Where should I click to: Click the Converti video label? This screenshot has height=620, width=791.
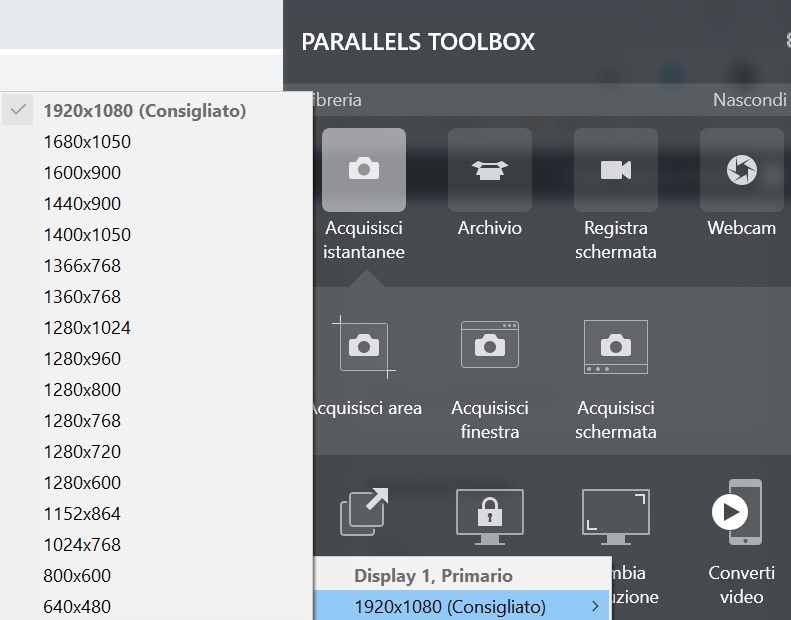(x=741, y=585)
